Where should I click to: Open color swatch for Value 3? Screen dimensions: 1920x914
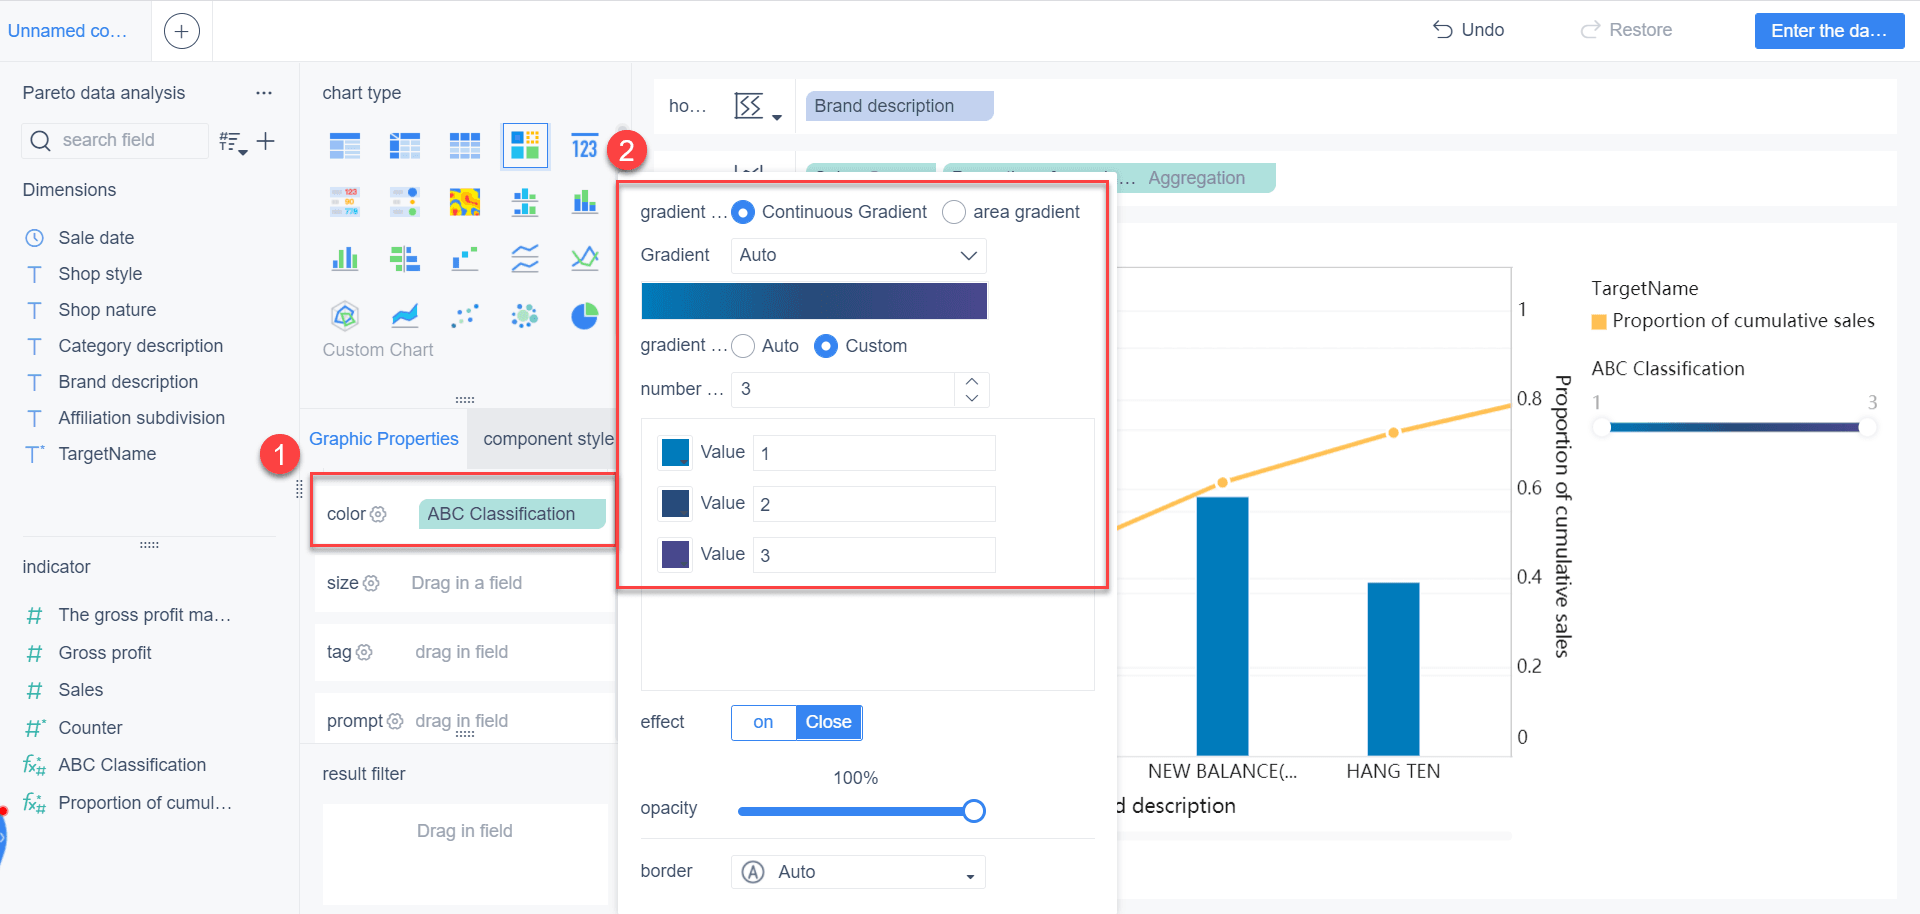tap(675, 554)
